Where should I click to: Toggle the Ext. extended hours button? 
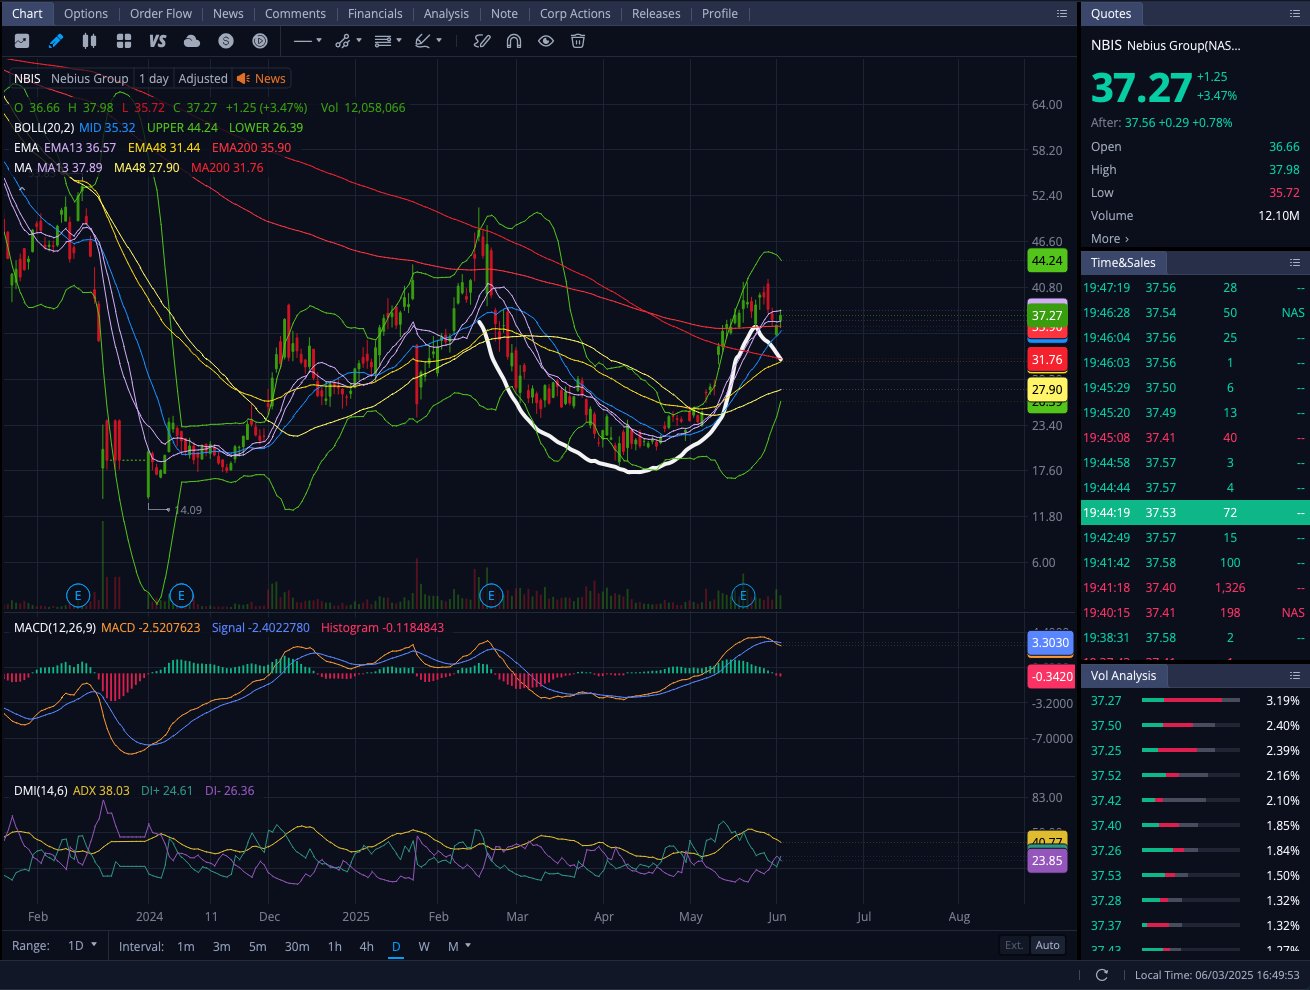coord(1014,945)
